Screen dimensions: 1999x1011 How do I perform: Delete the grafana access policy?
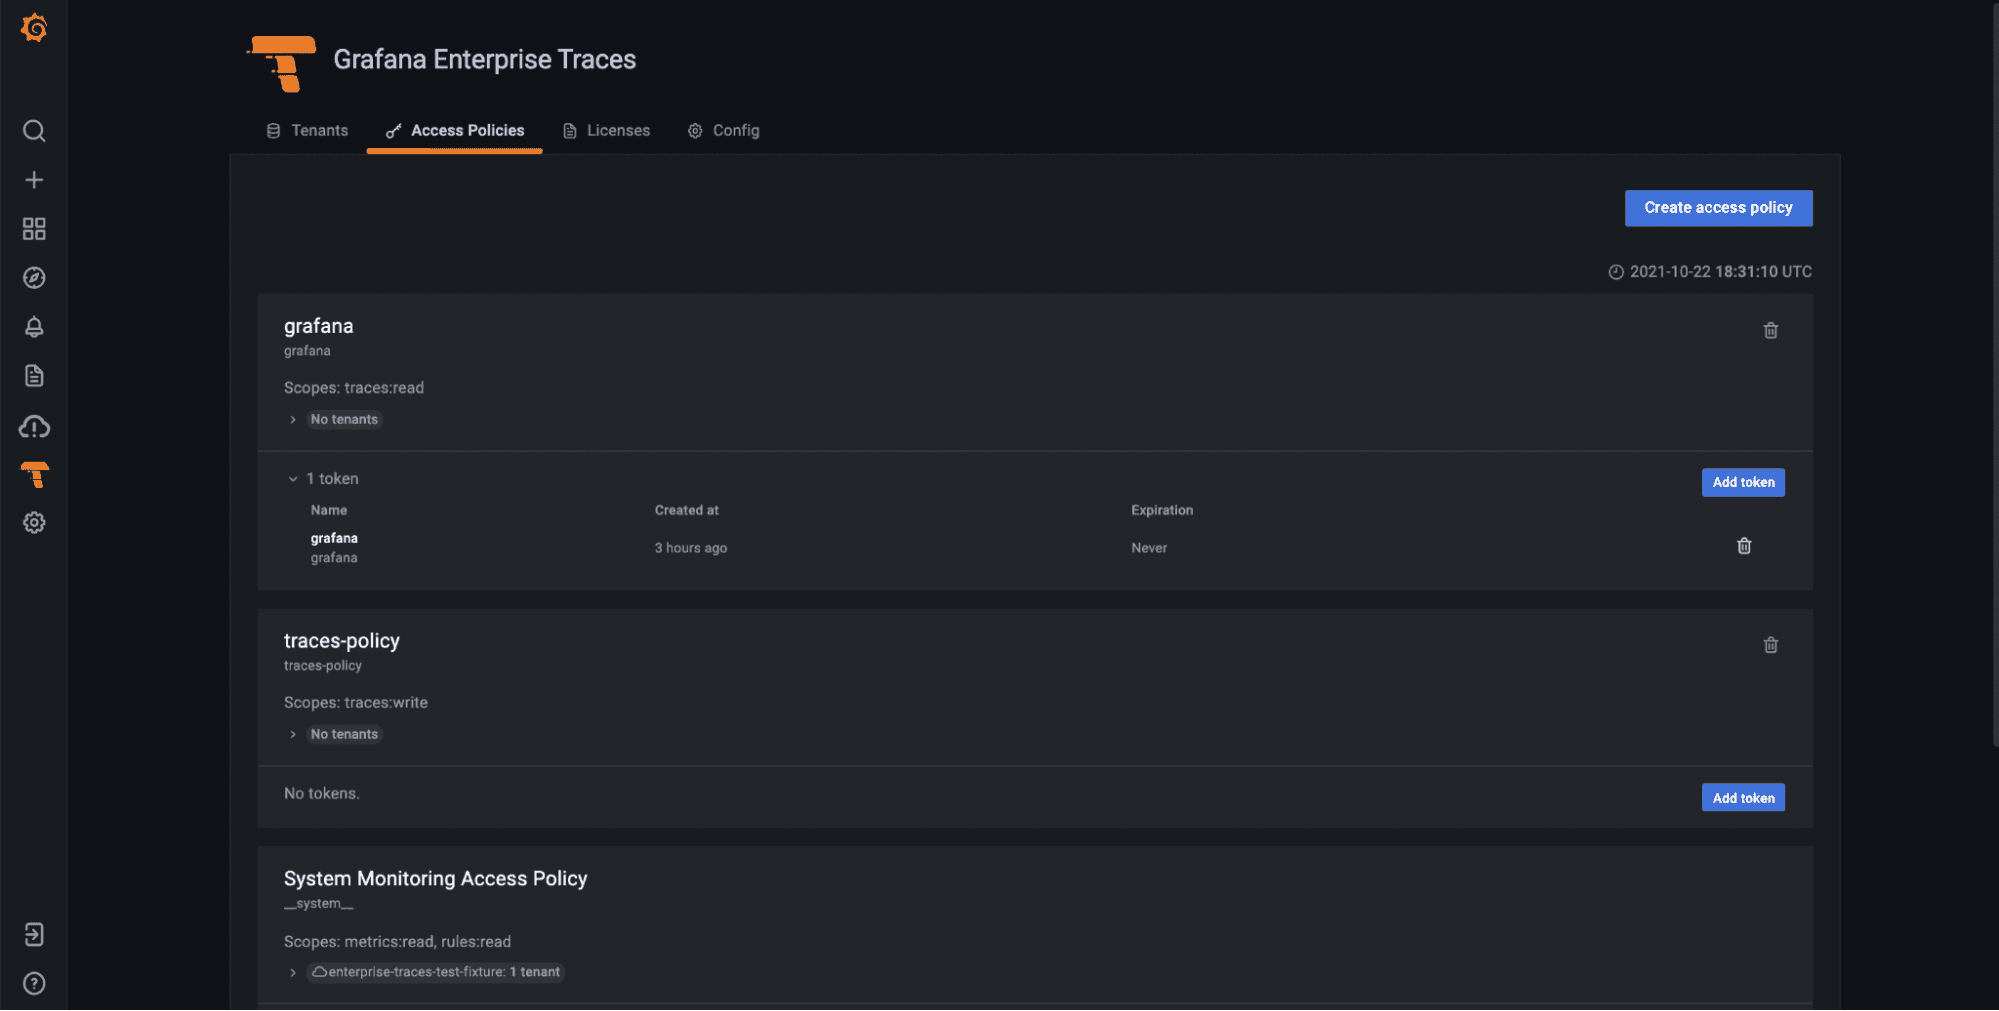click(x=1770, y=330)
